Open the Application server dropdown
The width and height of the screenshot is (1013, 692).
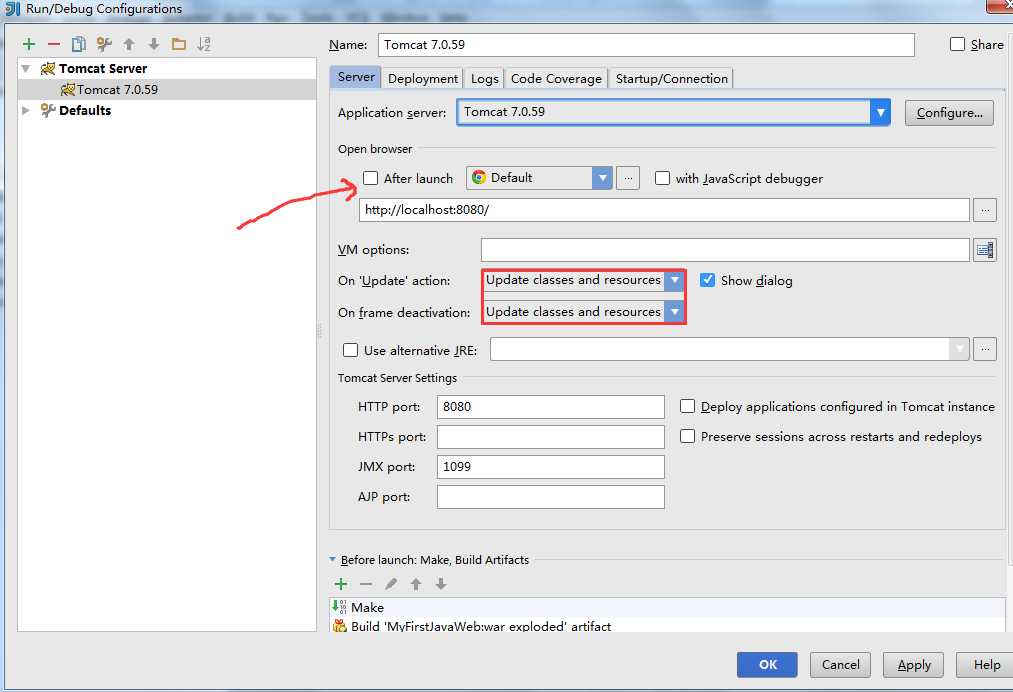[x=880, y=112]
